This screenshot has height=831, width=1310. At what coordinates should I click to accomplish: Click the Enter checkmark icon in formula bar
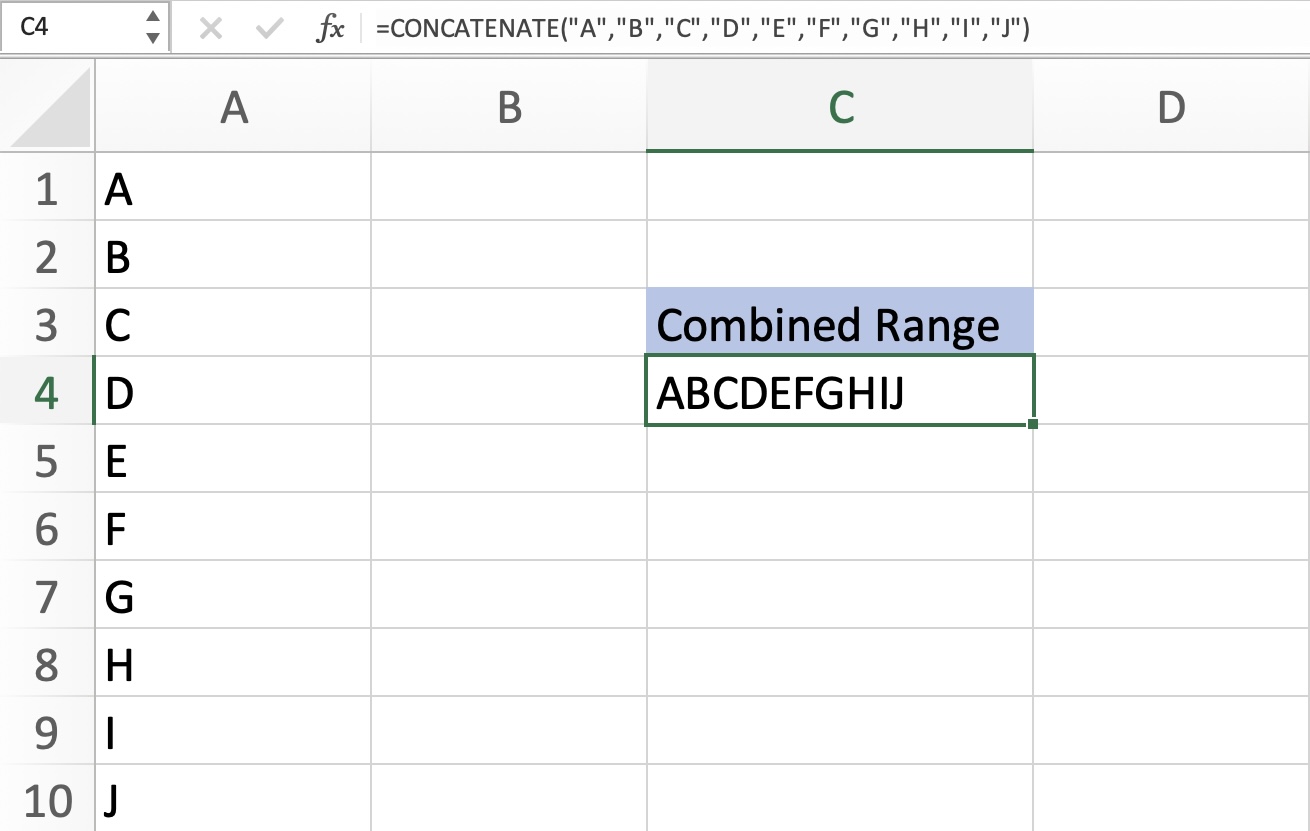[267, 29]
